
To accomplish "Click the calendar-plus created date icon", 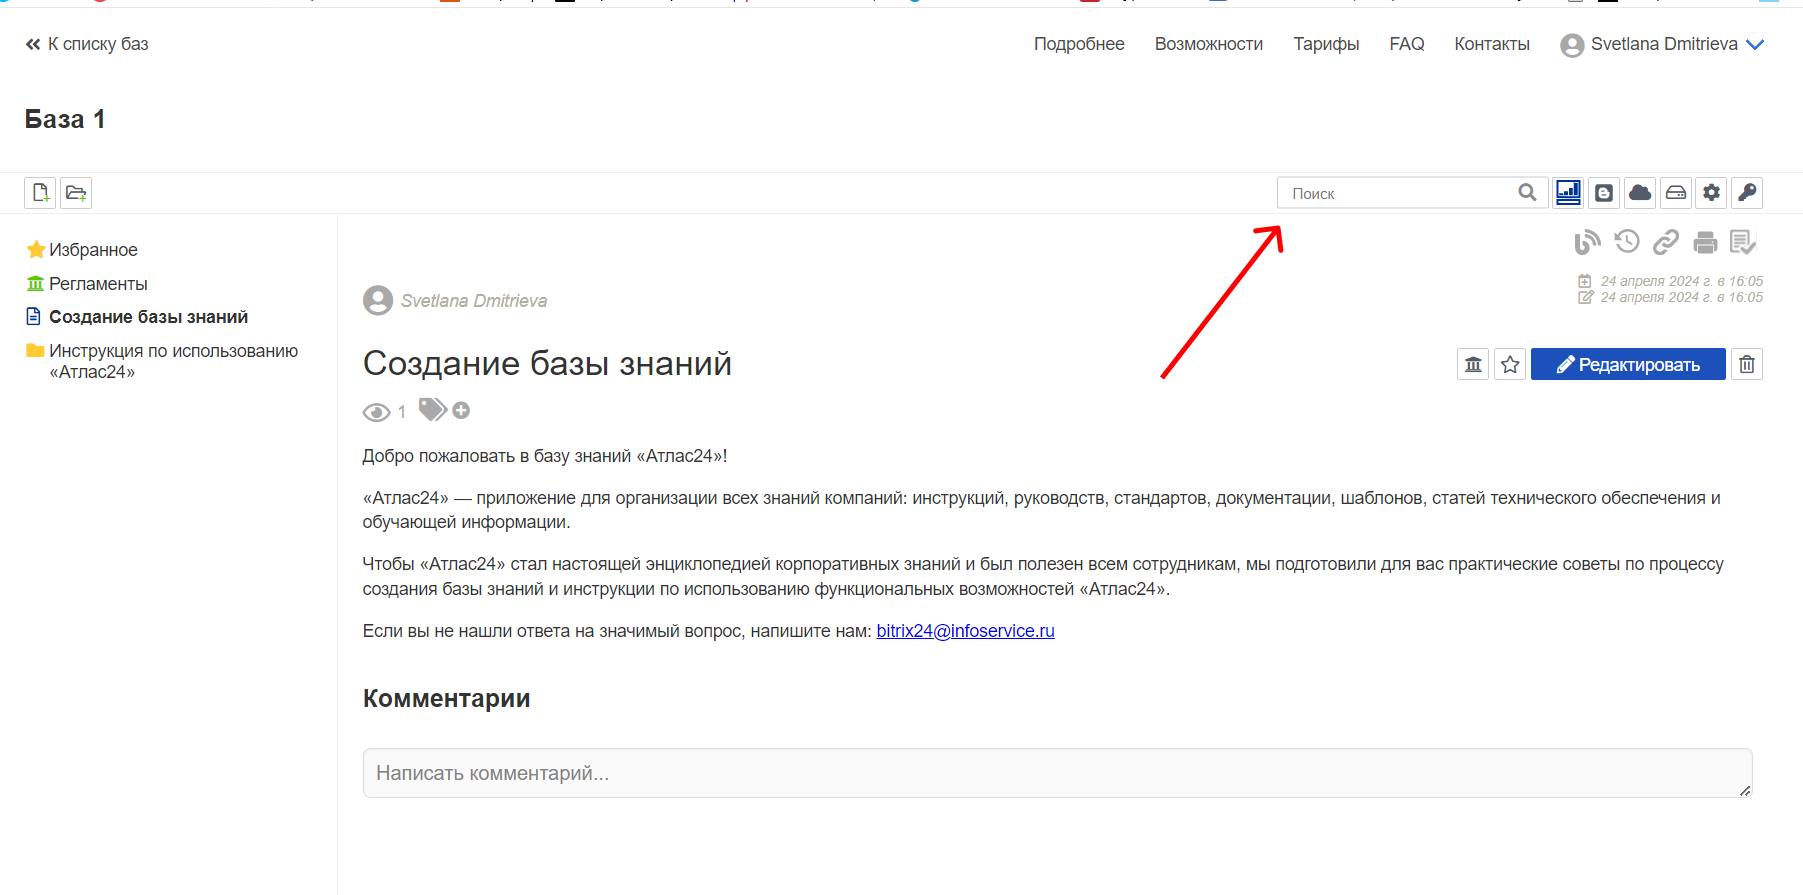I will click(1585, 281).
